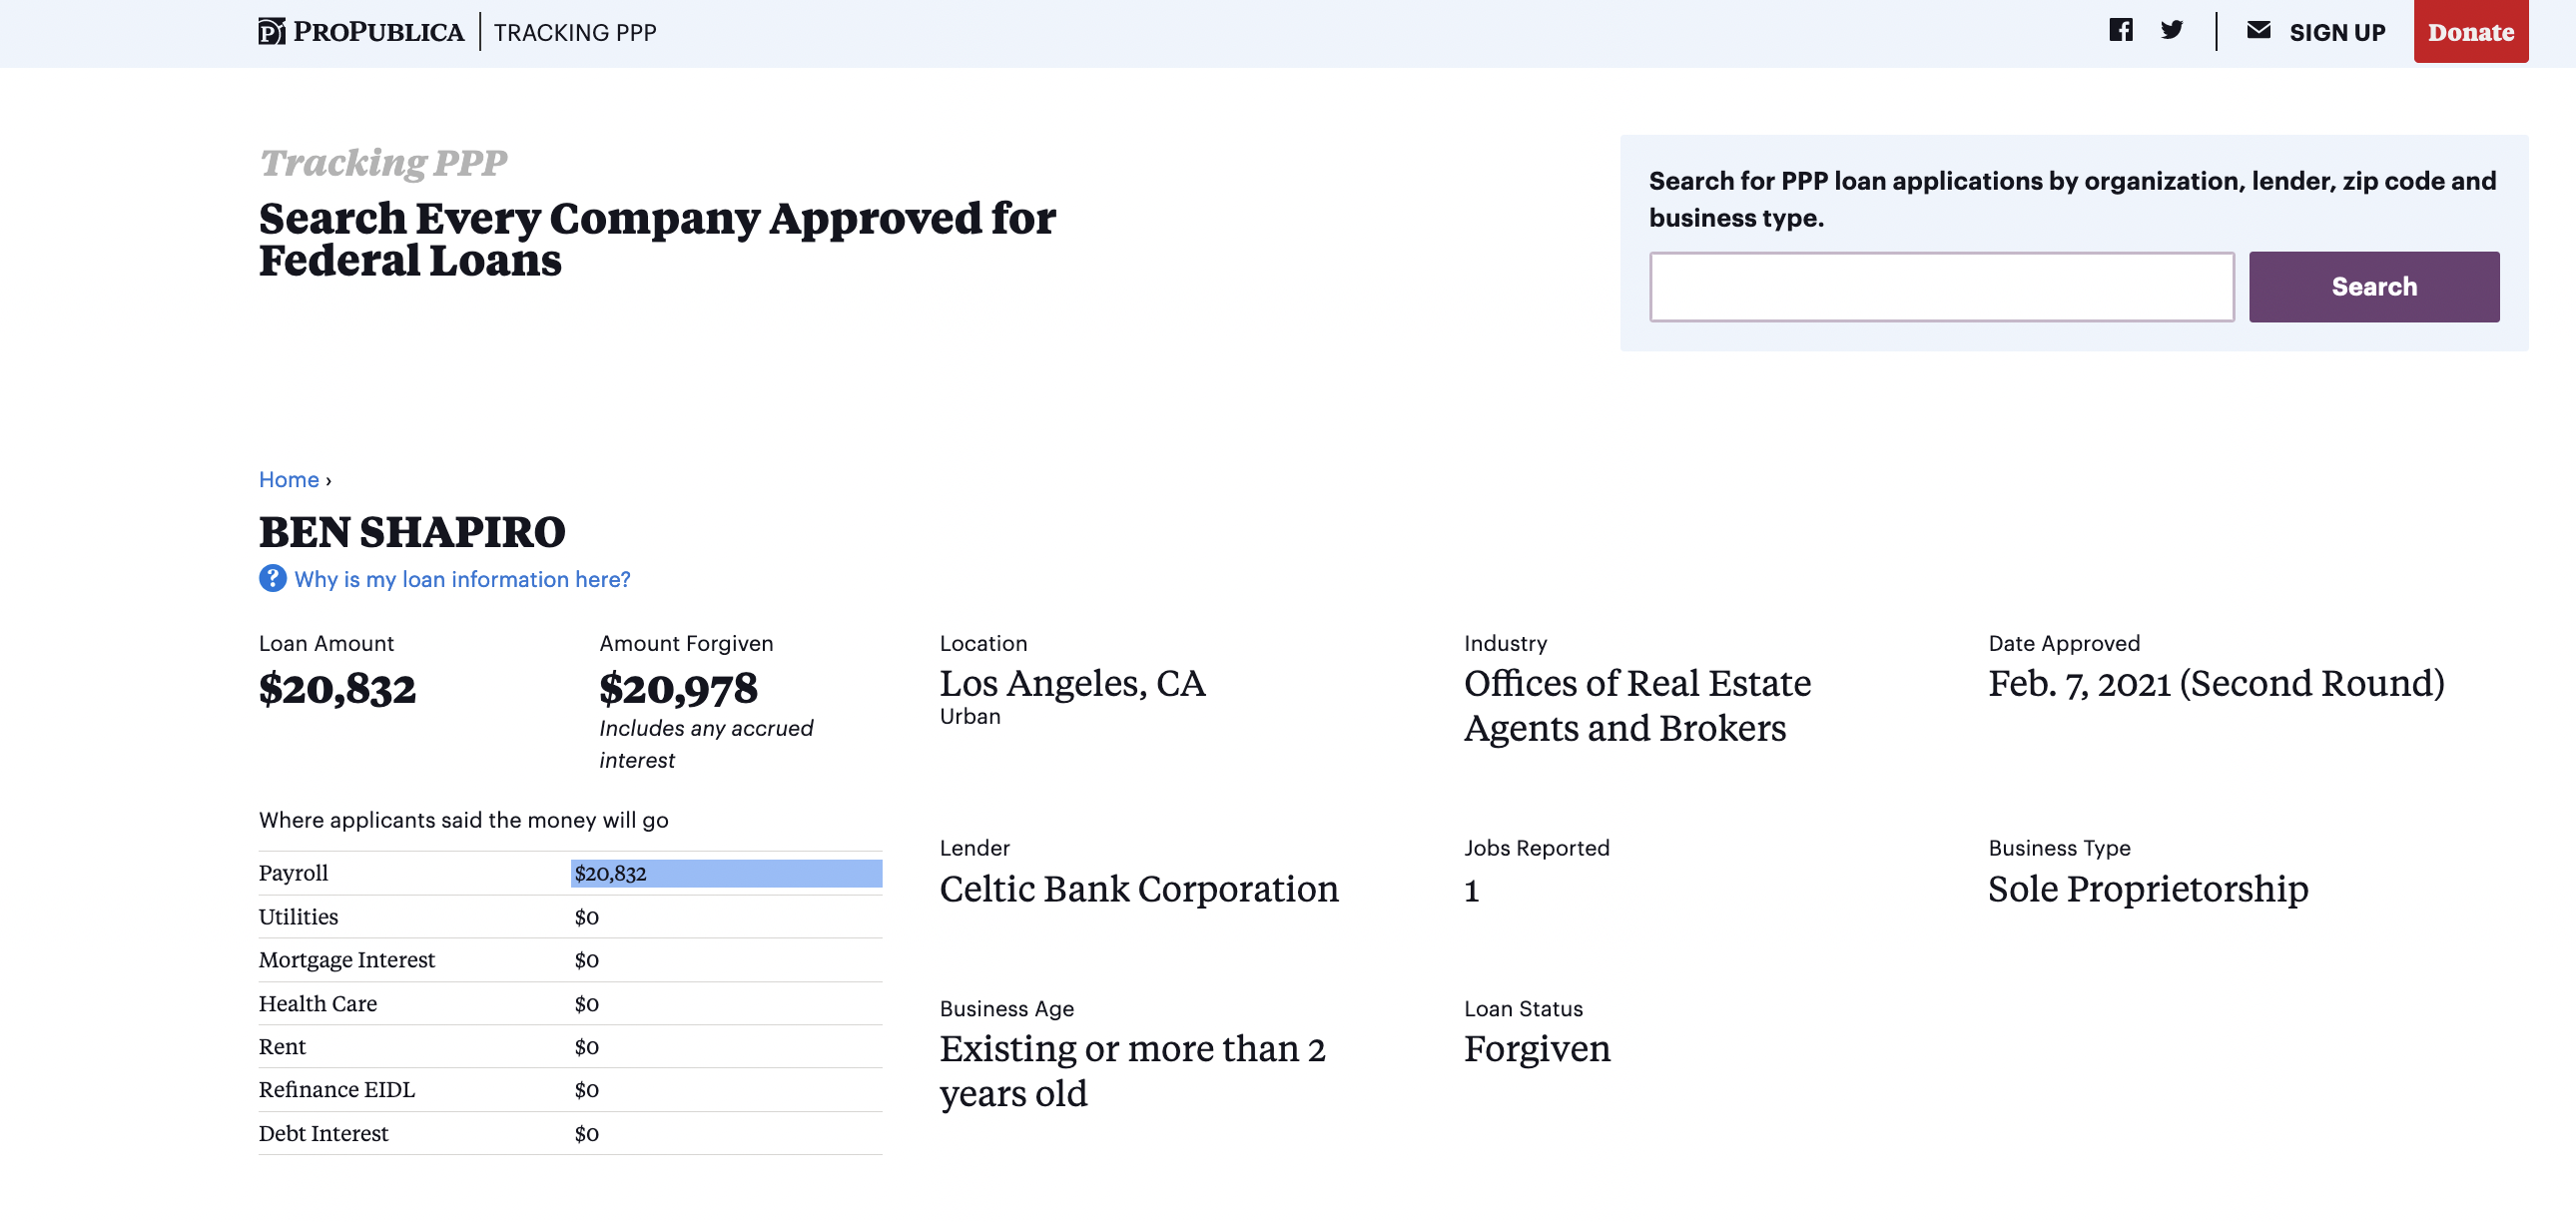Select the Forgiven loan status text

(1537, 1049)
